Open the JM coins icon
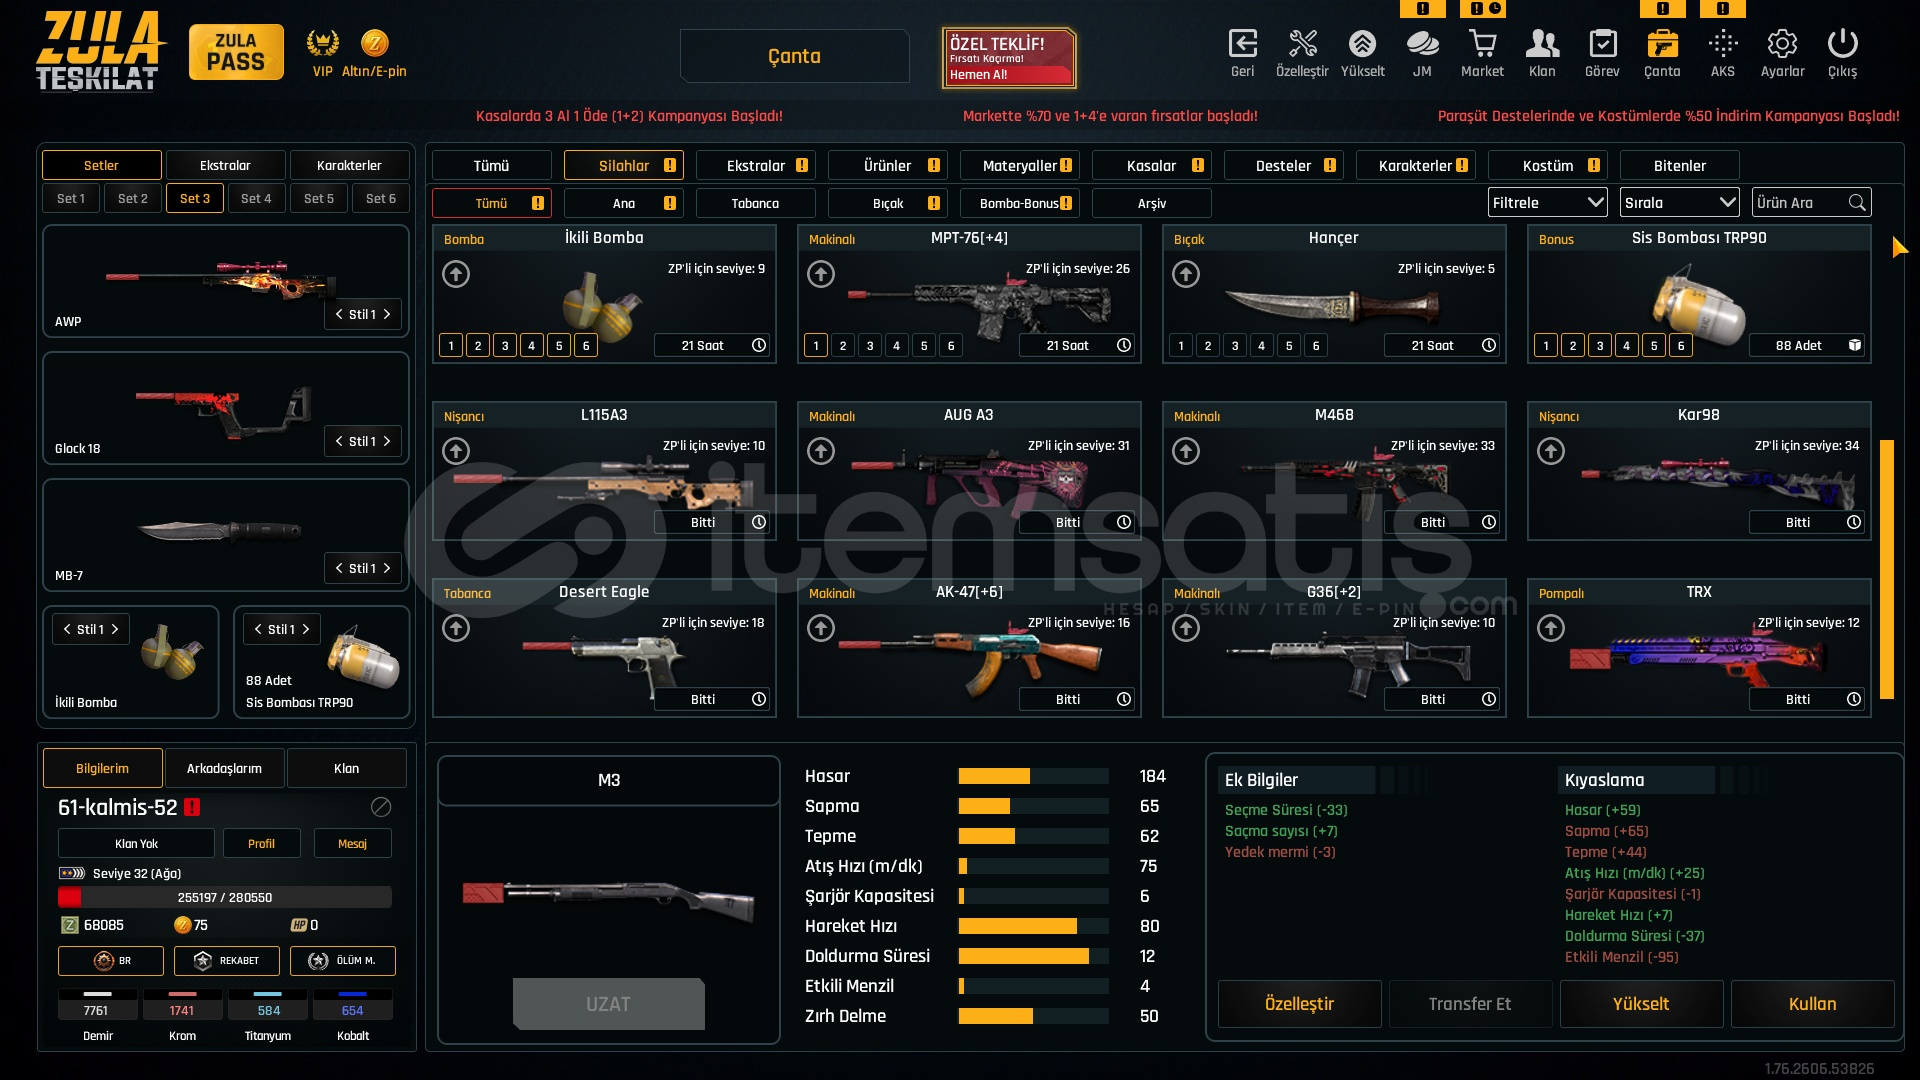1920x1080 pixels. (x=1422, y=44)
